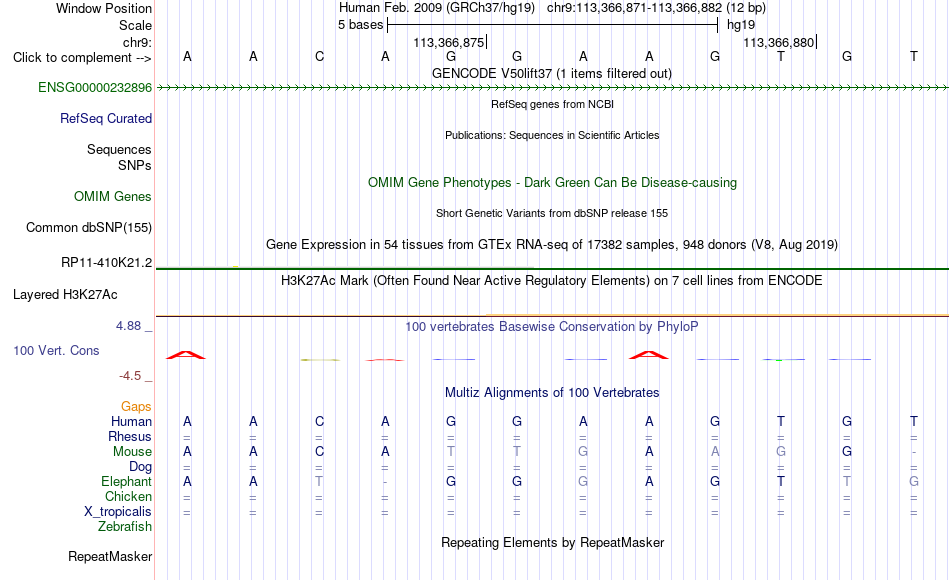Click the 'Human Feb. 2009 (GRCh37/hg19)' assembly text
The image size is (950, 580).
(437, 8)
